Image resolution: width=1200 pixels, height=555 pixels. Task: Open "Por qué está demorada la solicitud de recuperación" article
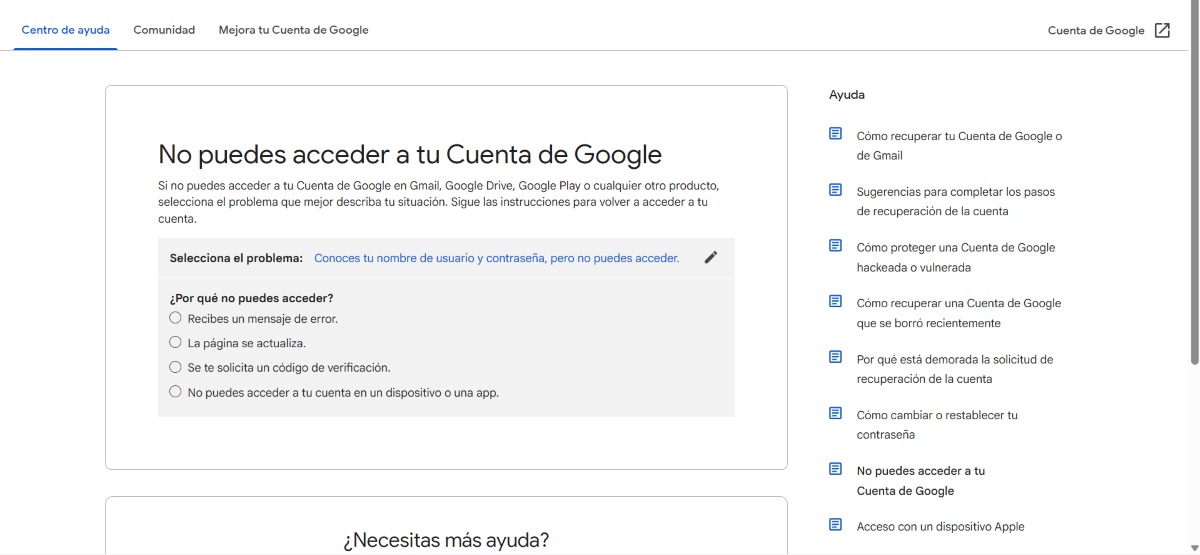tap(955, 370)
